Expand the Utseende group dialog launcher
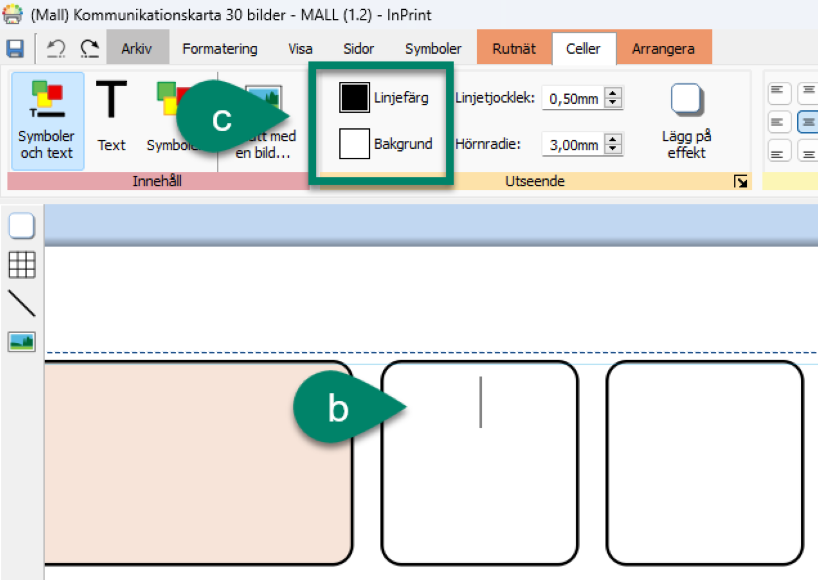 [740, 181]
